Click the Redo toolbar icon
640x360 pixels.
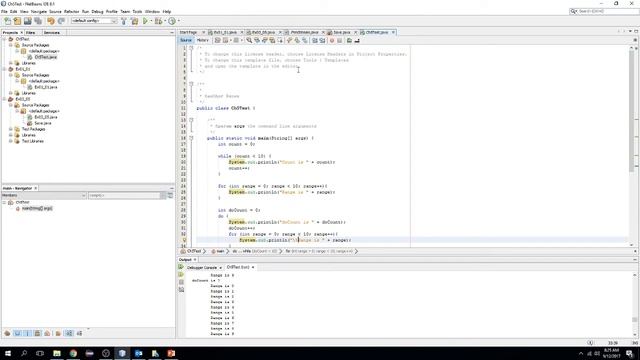click(61, 21)
